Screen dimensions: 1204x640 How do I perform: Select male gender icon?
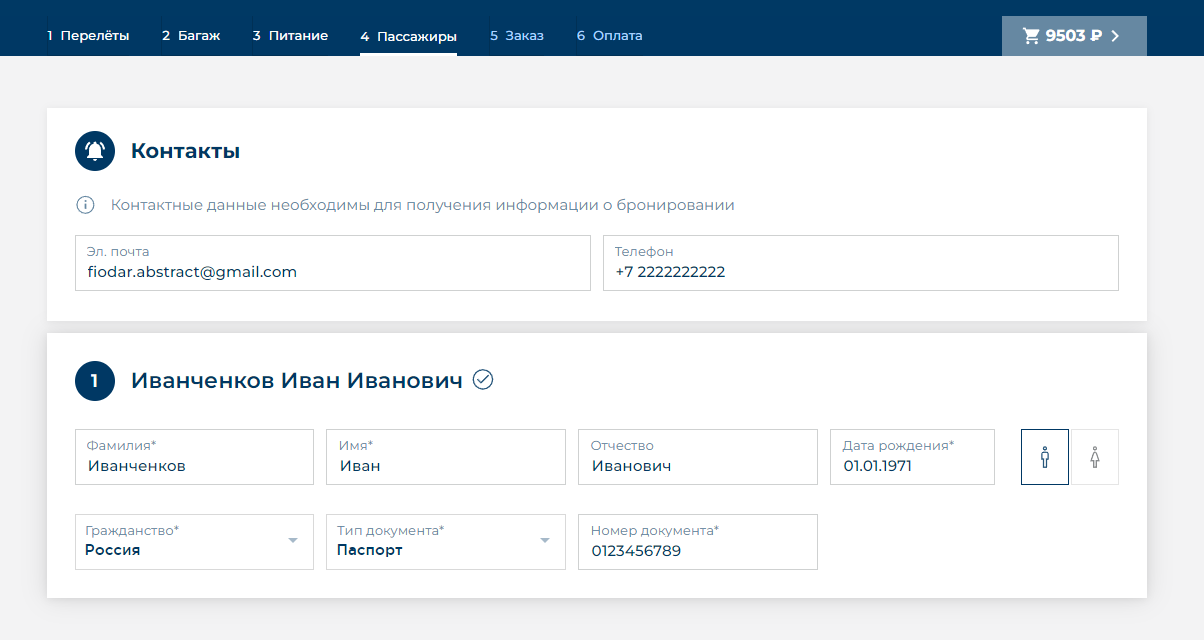tap(1045, 457)
